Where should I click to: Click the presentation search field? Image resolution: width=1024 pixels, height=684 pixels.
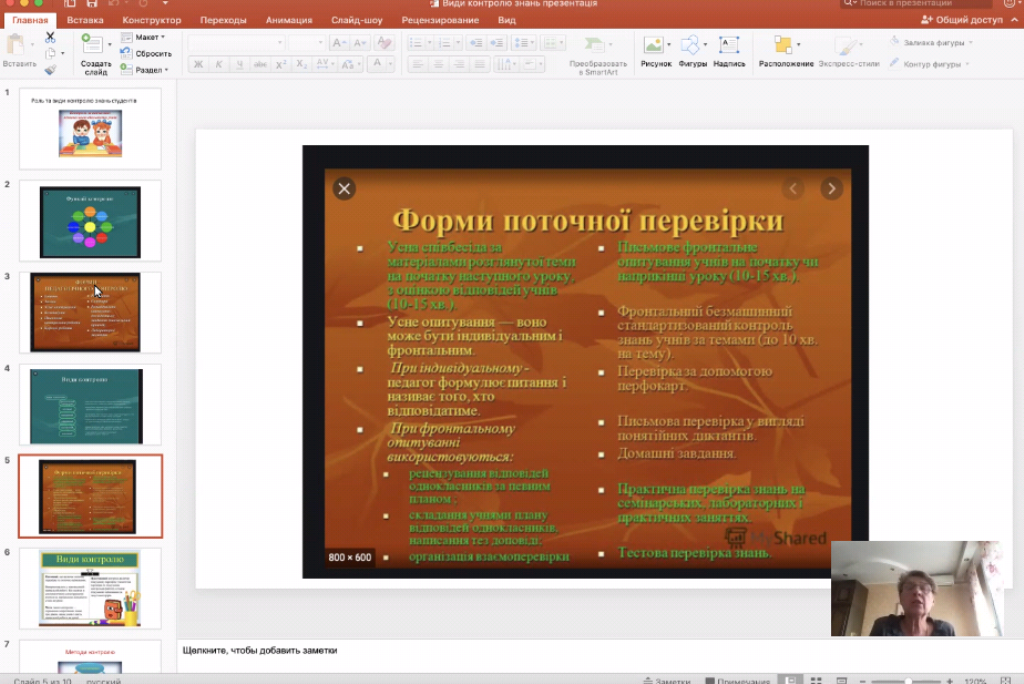917,4
